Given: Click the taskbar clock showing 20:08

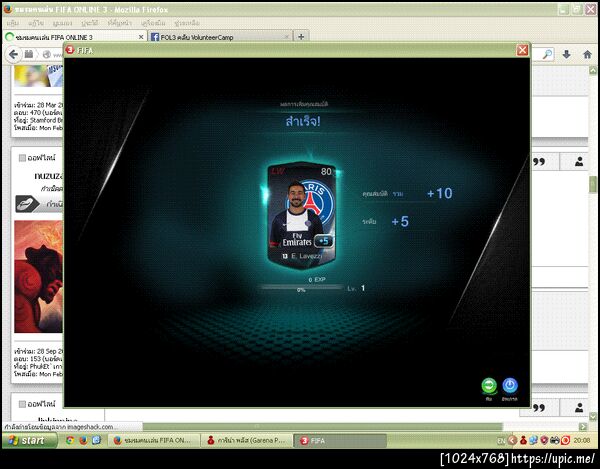Looking at the screenshot, I should tap(582, 441).
